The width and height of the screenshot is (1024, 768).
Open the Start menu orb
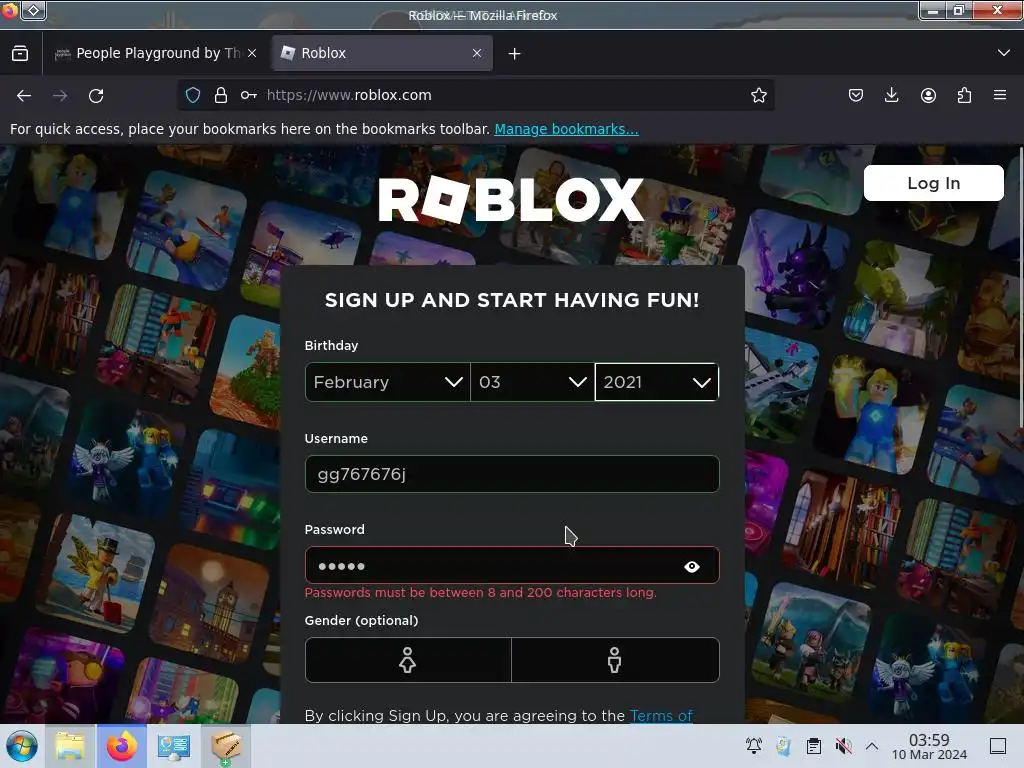point(22,746)
